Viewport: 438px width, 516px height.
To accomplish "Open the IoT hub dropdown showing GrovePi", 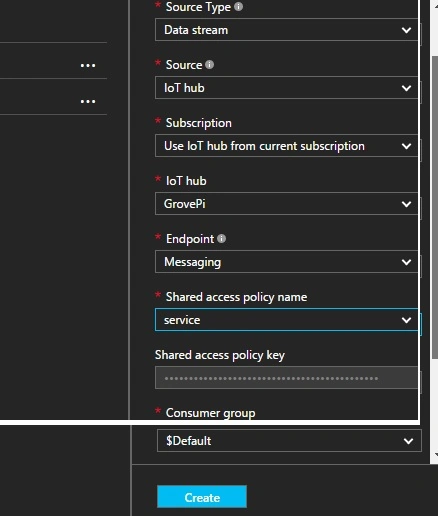I will [x=287, y=204].
